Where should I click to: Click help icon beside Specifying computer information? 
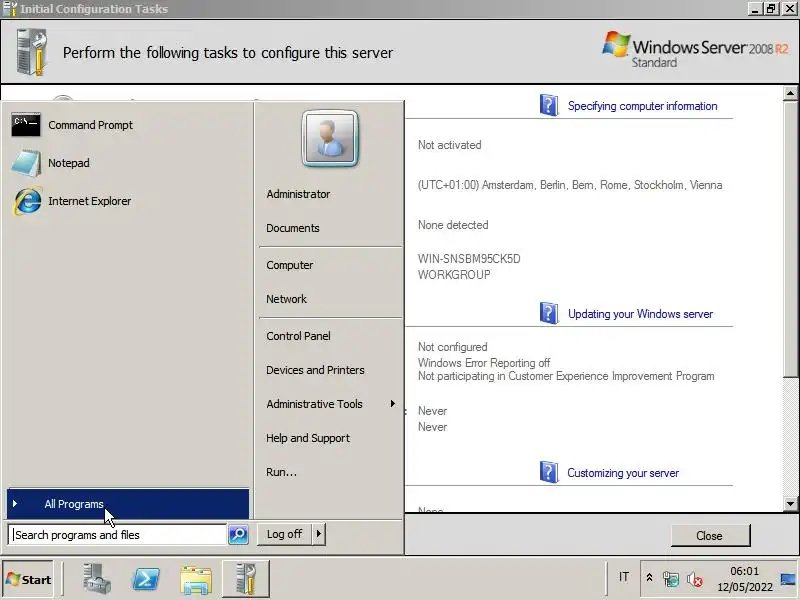click(x=548, y=105)
